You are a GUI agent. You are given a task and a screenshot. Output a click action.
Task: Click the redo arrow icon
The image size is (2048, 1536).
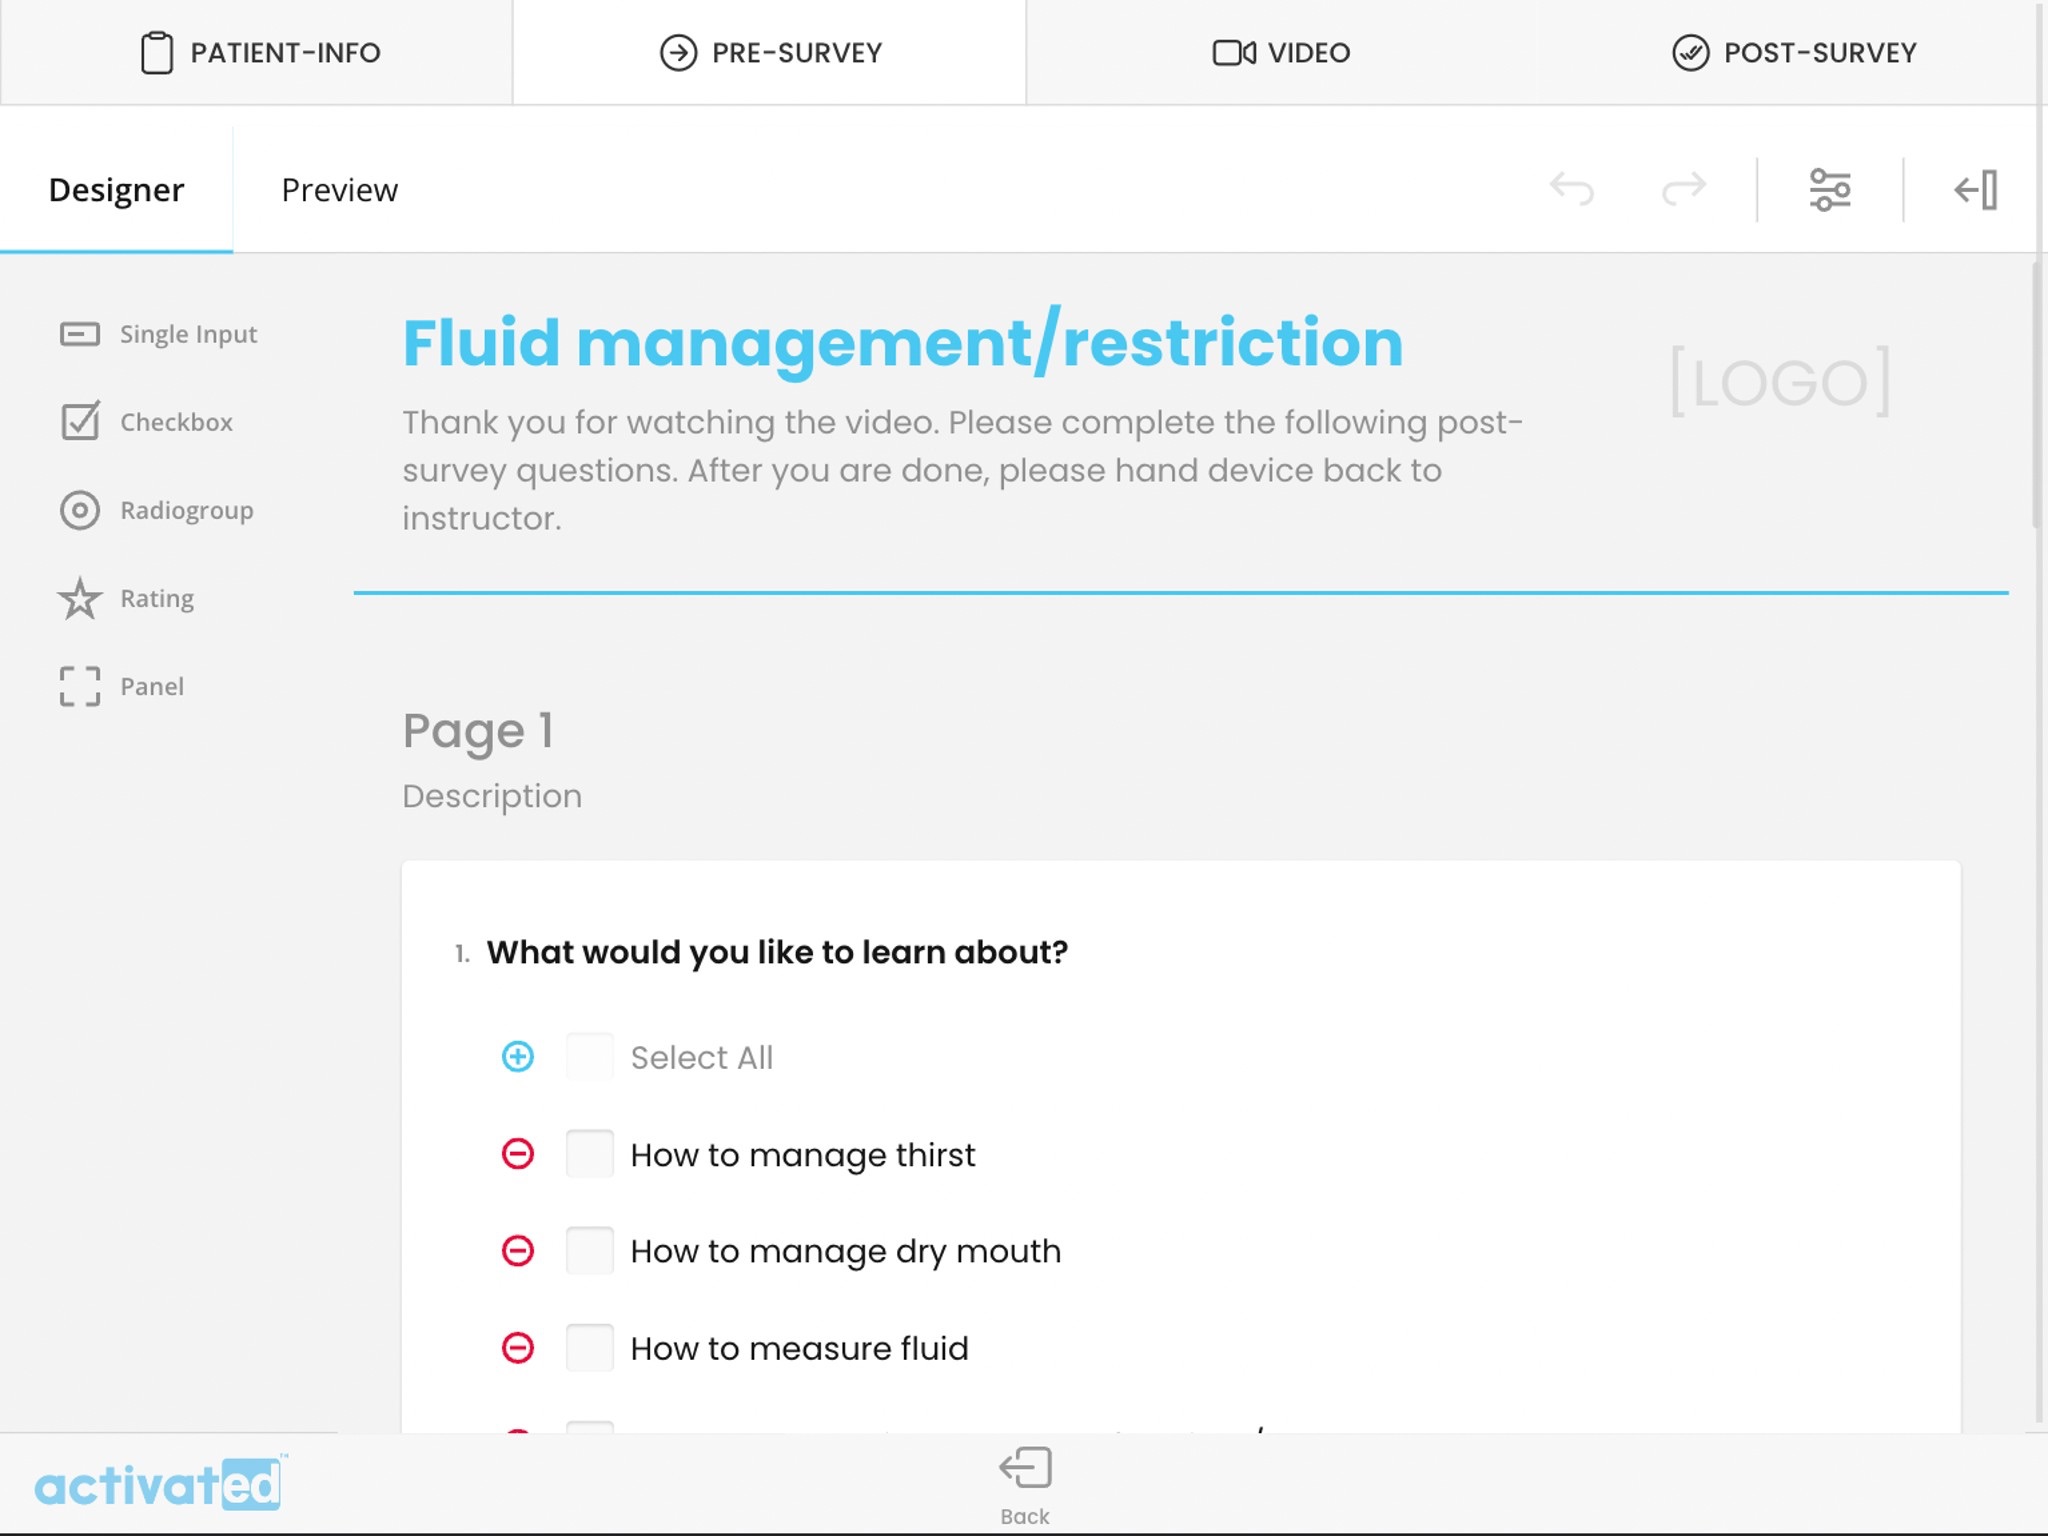[x=1684, y=189]
